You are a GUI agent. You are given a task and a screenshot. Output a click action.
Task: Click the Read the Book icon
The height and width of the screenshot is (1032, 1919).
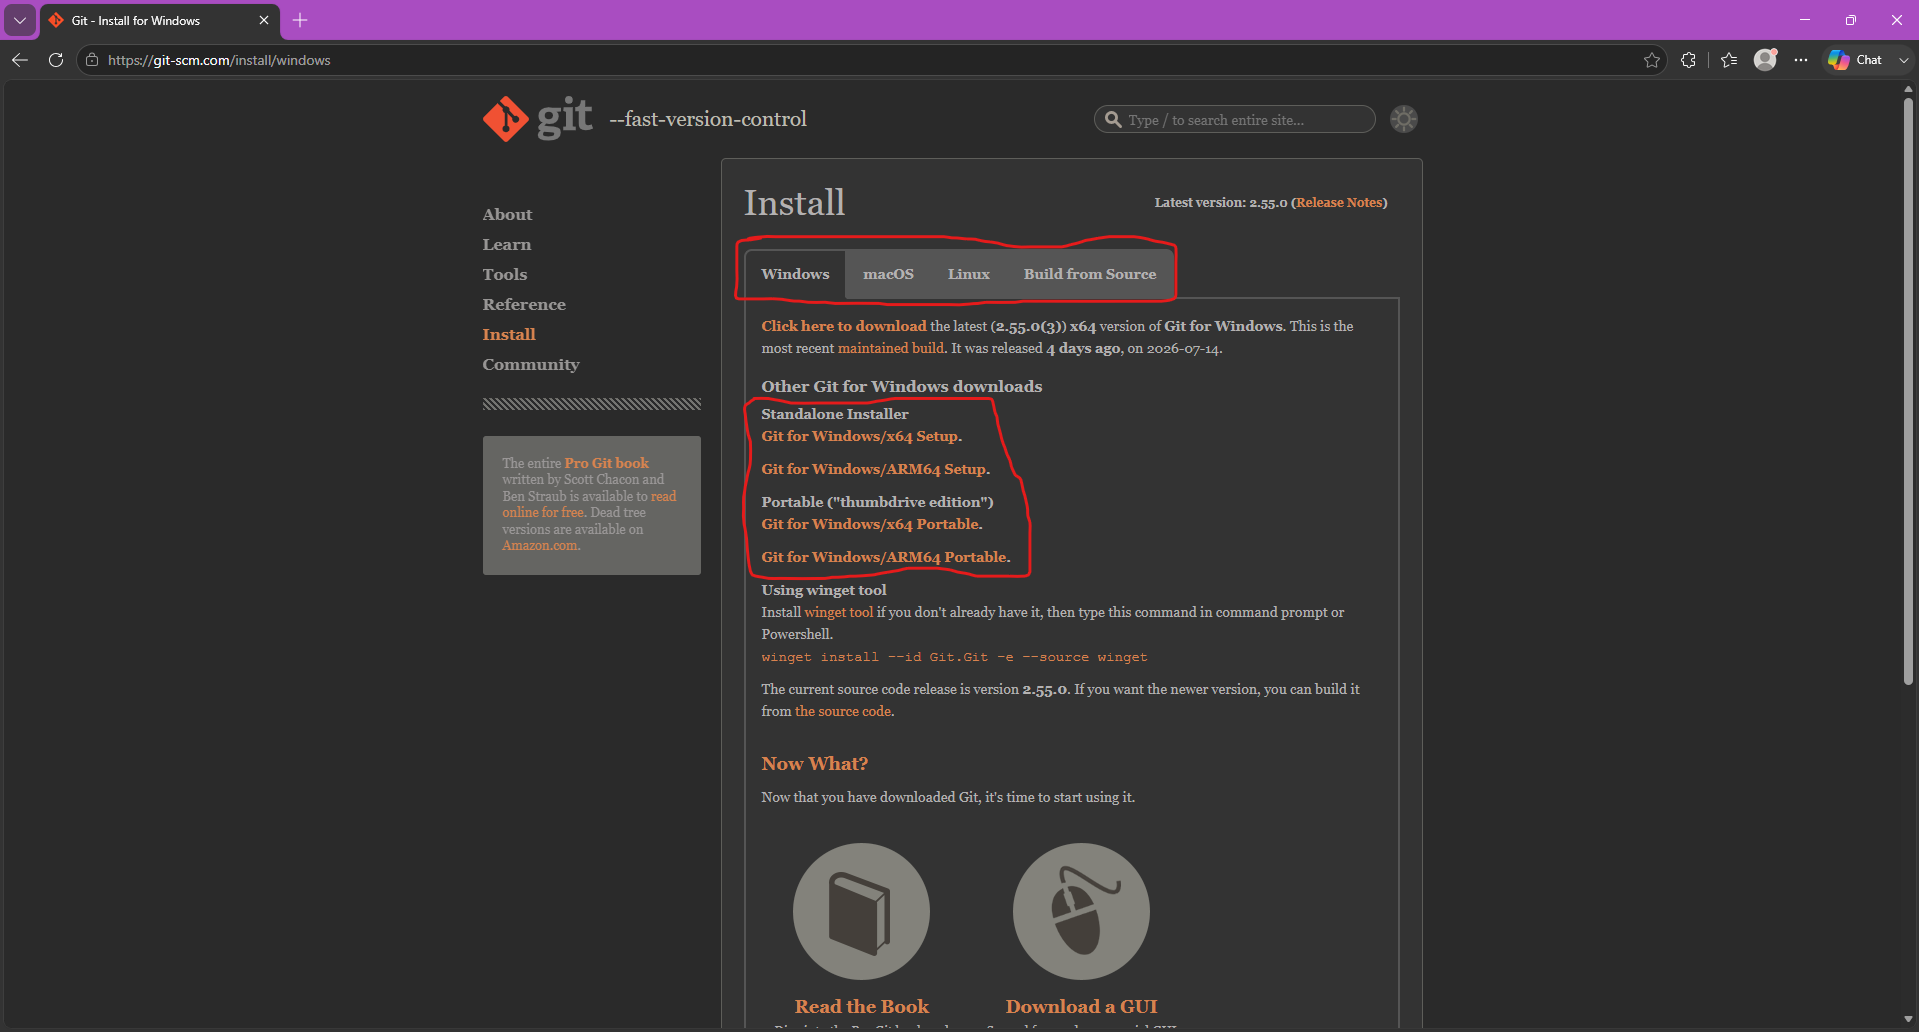(861, 911)
